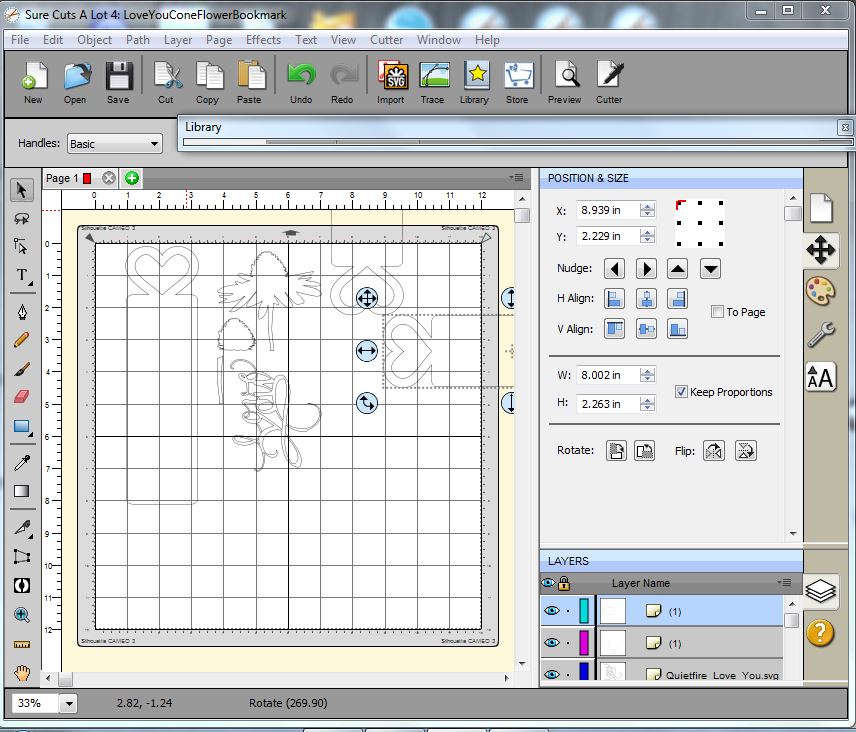The image size is (856, 732).
Task: Select the Eraser tool
Action: coord(22,397)
